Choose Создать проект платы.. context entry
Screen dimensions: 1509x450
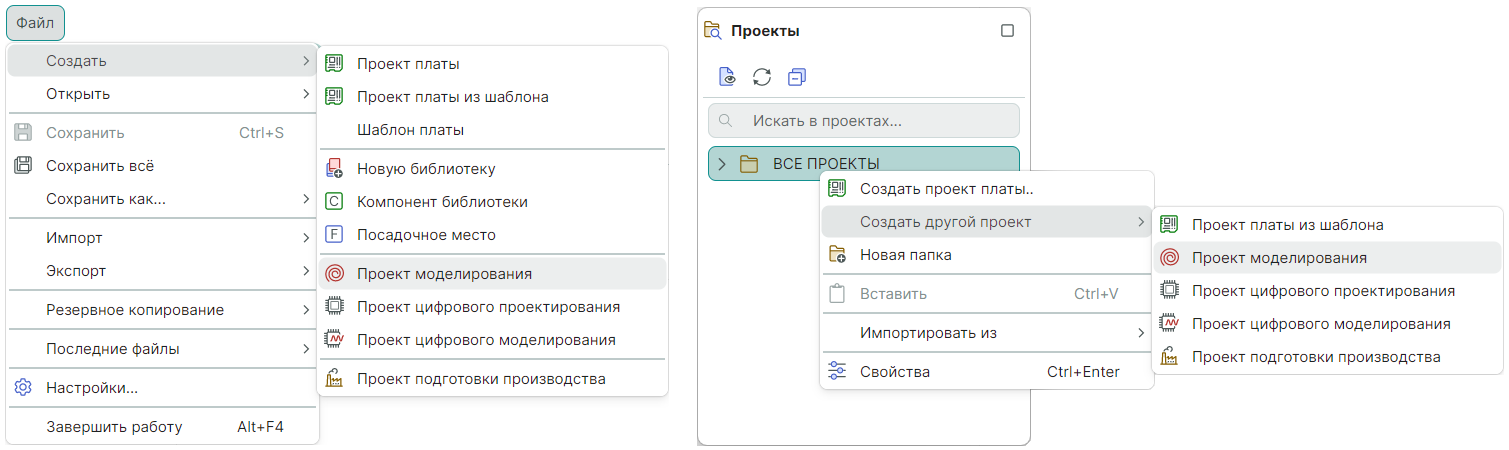(x=987, y=189)
